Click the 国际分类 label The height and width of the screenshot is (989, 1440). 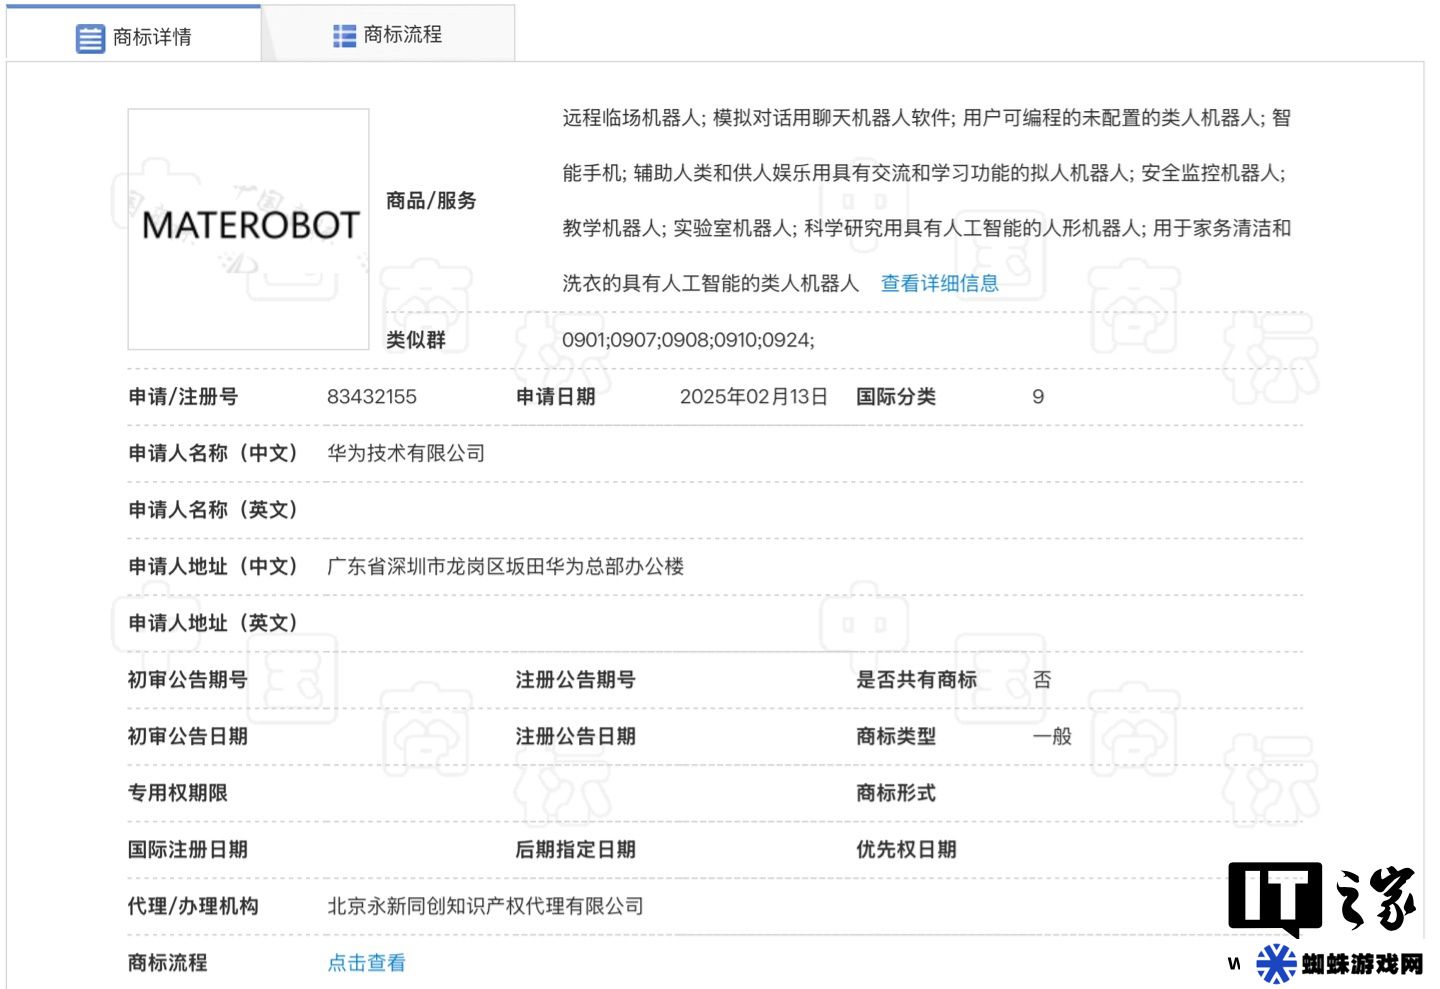coord(896,397)
